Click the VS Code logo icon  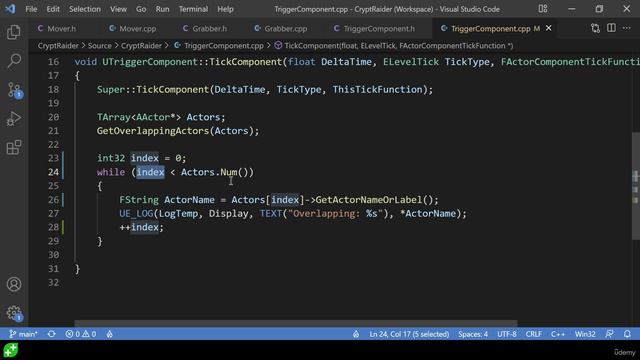(x=10, y=9)
